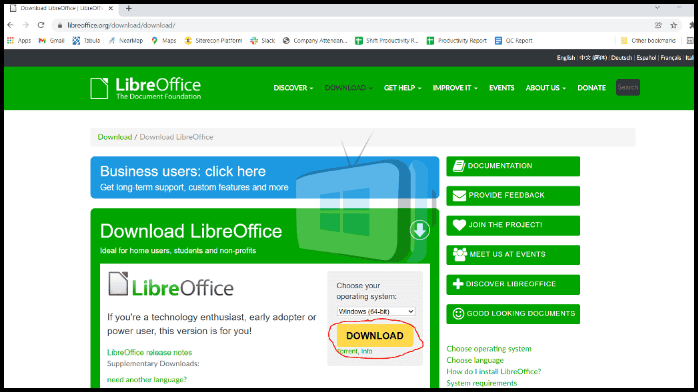Expand the Get Help menu
The width and height of the screenshot is (698, 392).
[x=402, y=88]
